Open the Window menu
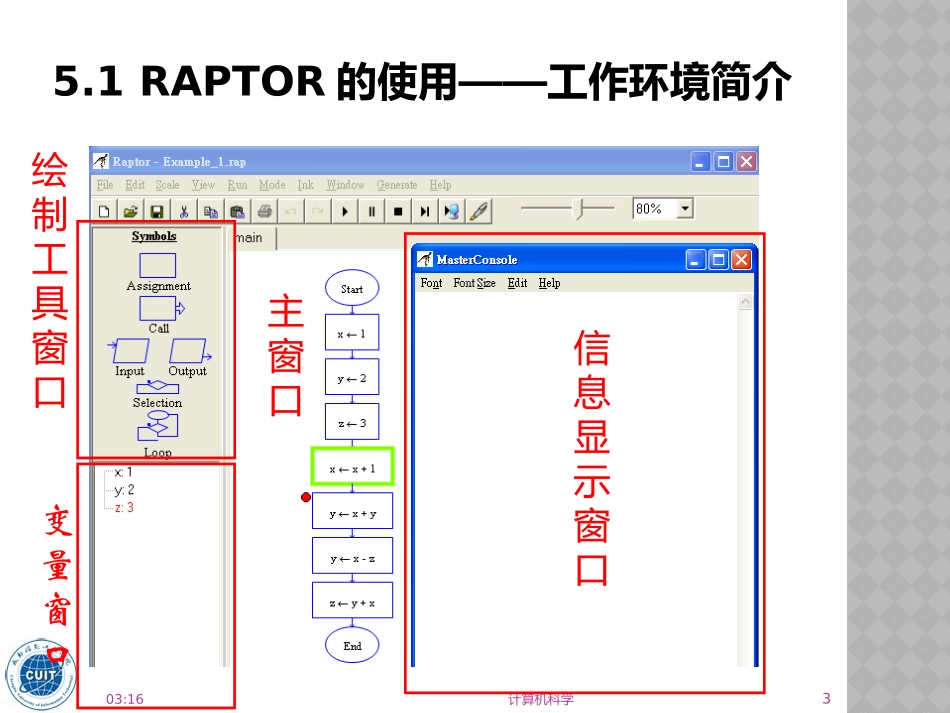950x713 pixels. [x=345, y=185]
